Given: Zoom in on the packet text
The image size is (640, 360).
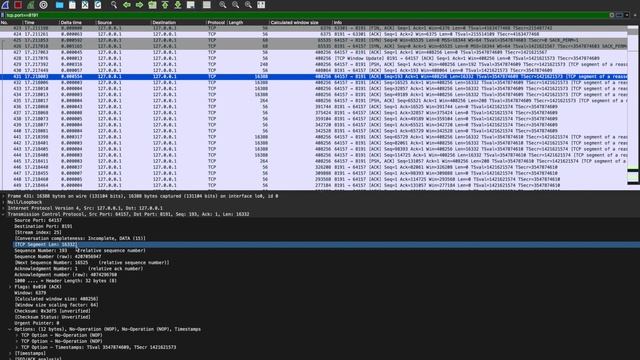Looking at the screenshot, I should (222, 5).
